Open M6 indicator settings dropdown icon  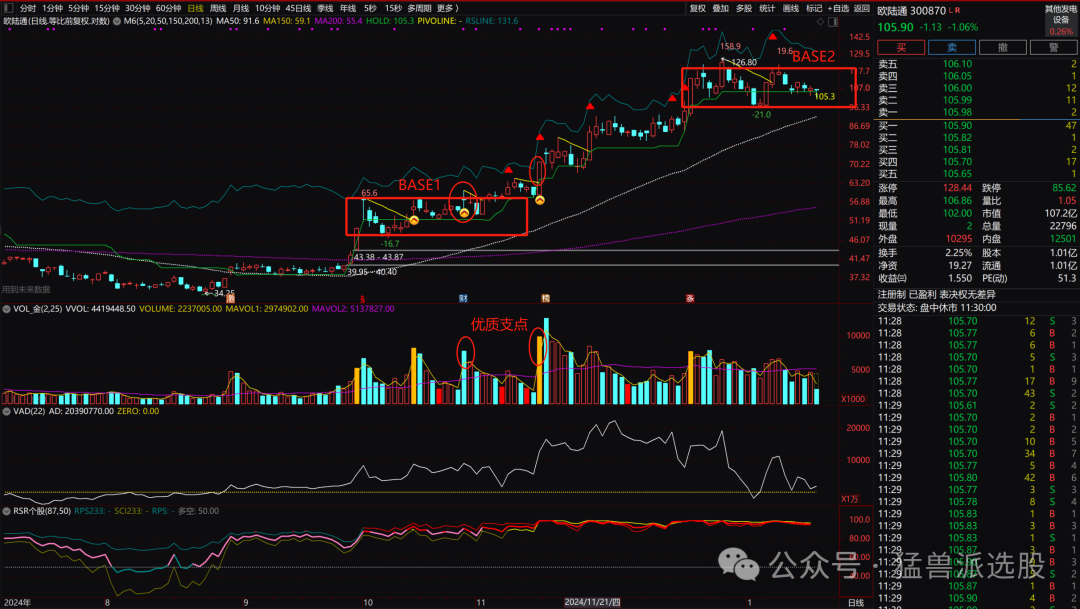click(x=117, y=21)
